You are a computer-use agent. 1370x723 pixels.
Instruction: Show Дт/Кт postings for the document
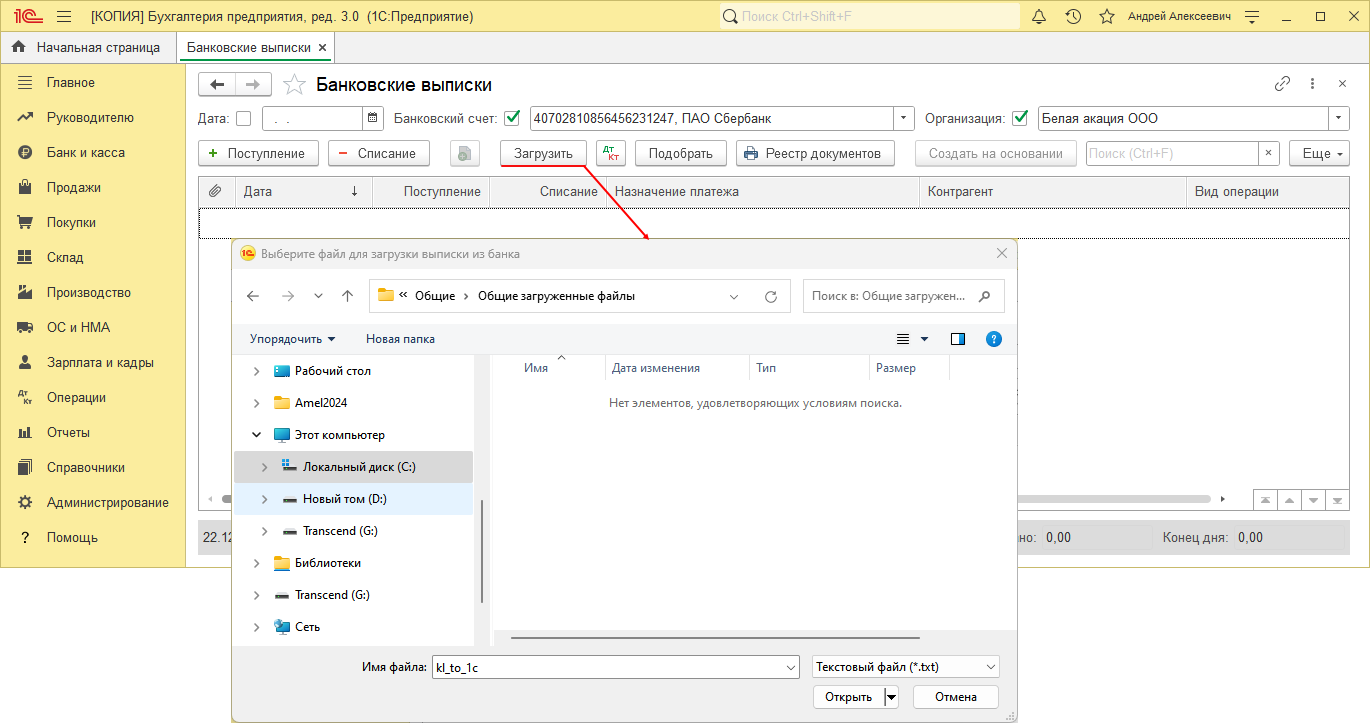pos(611,153)
